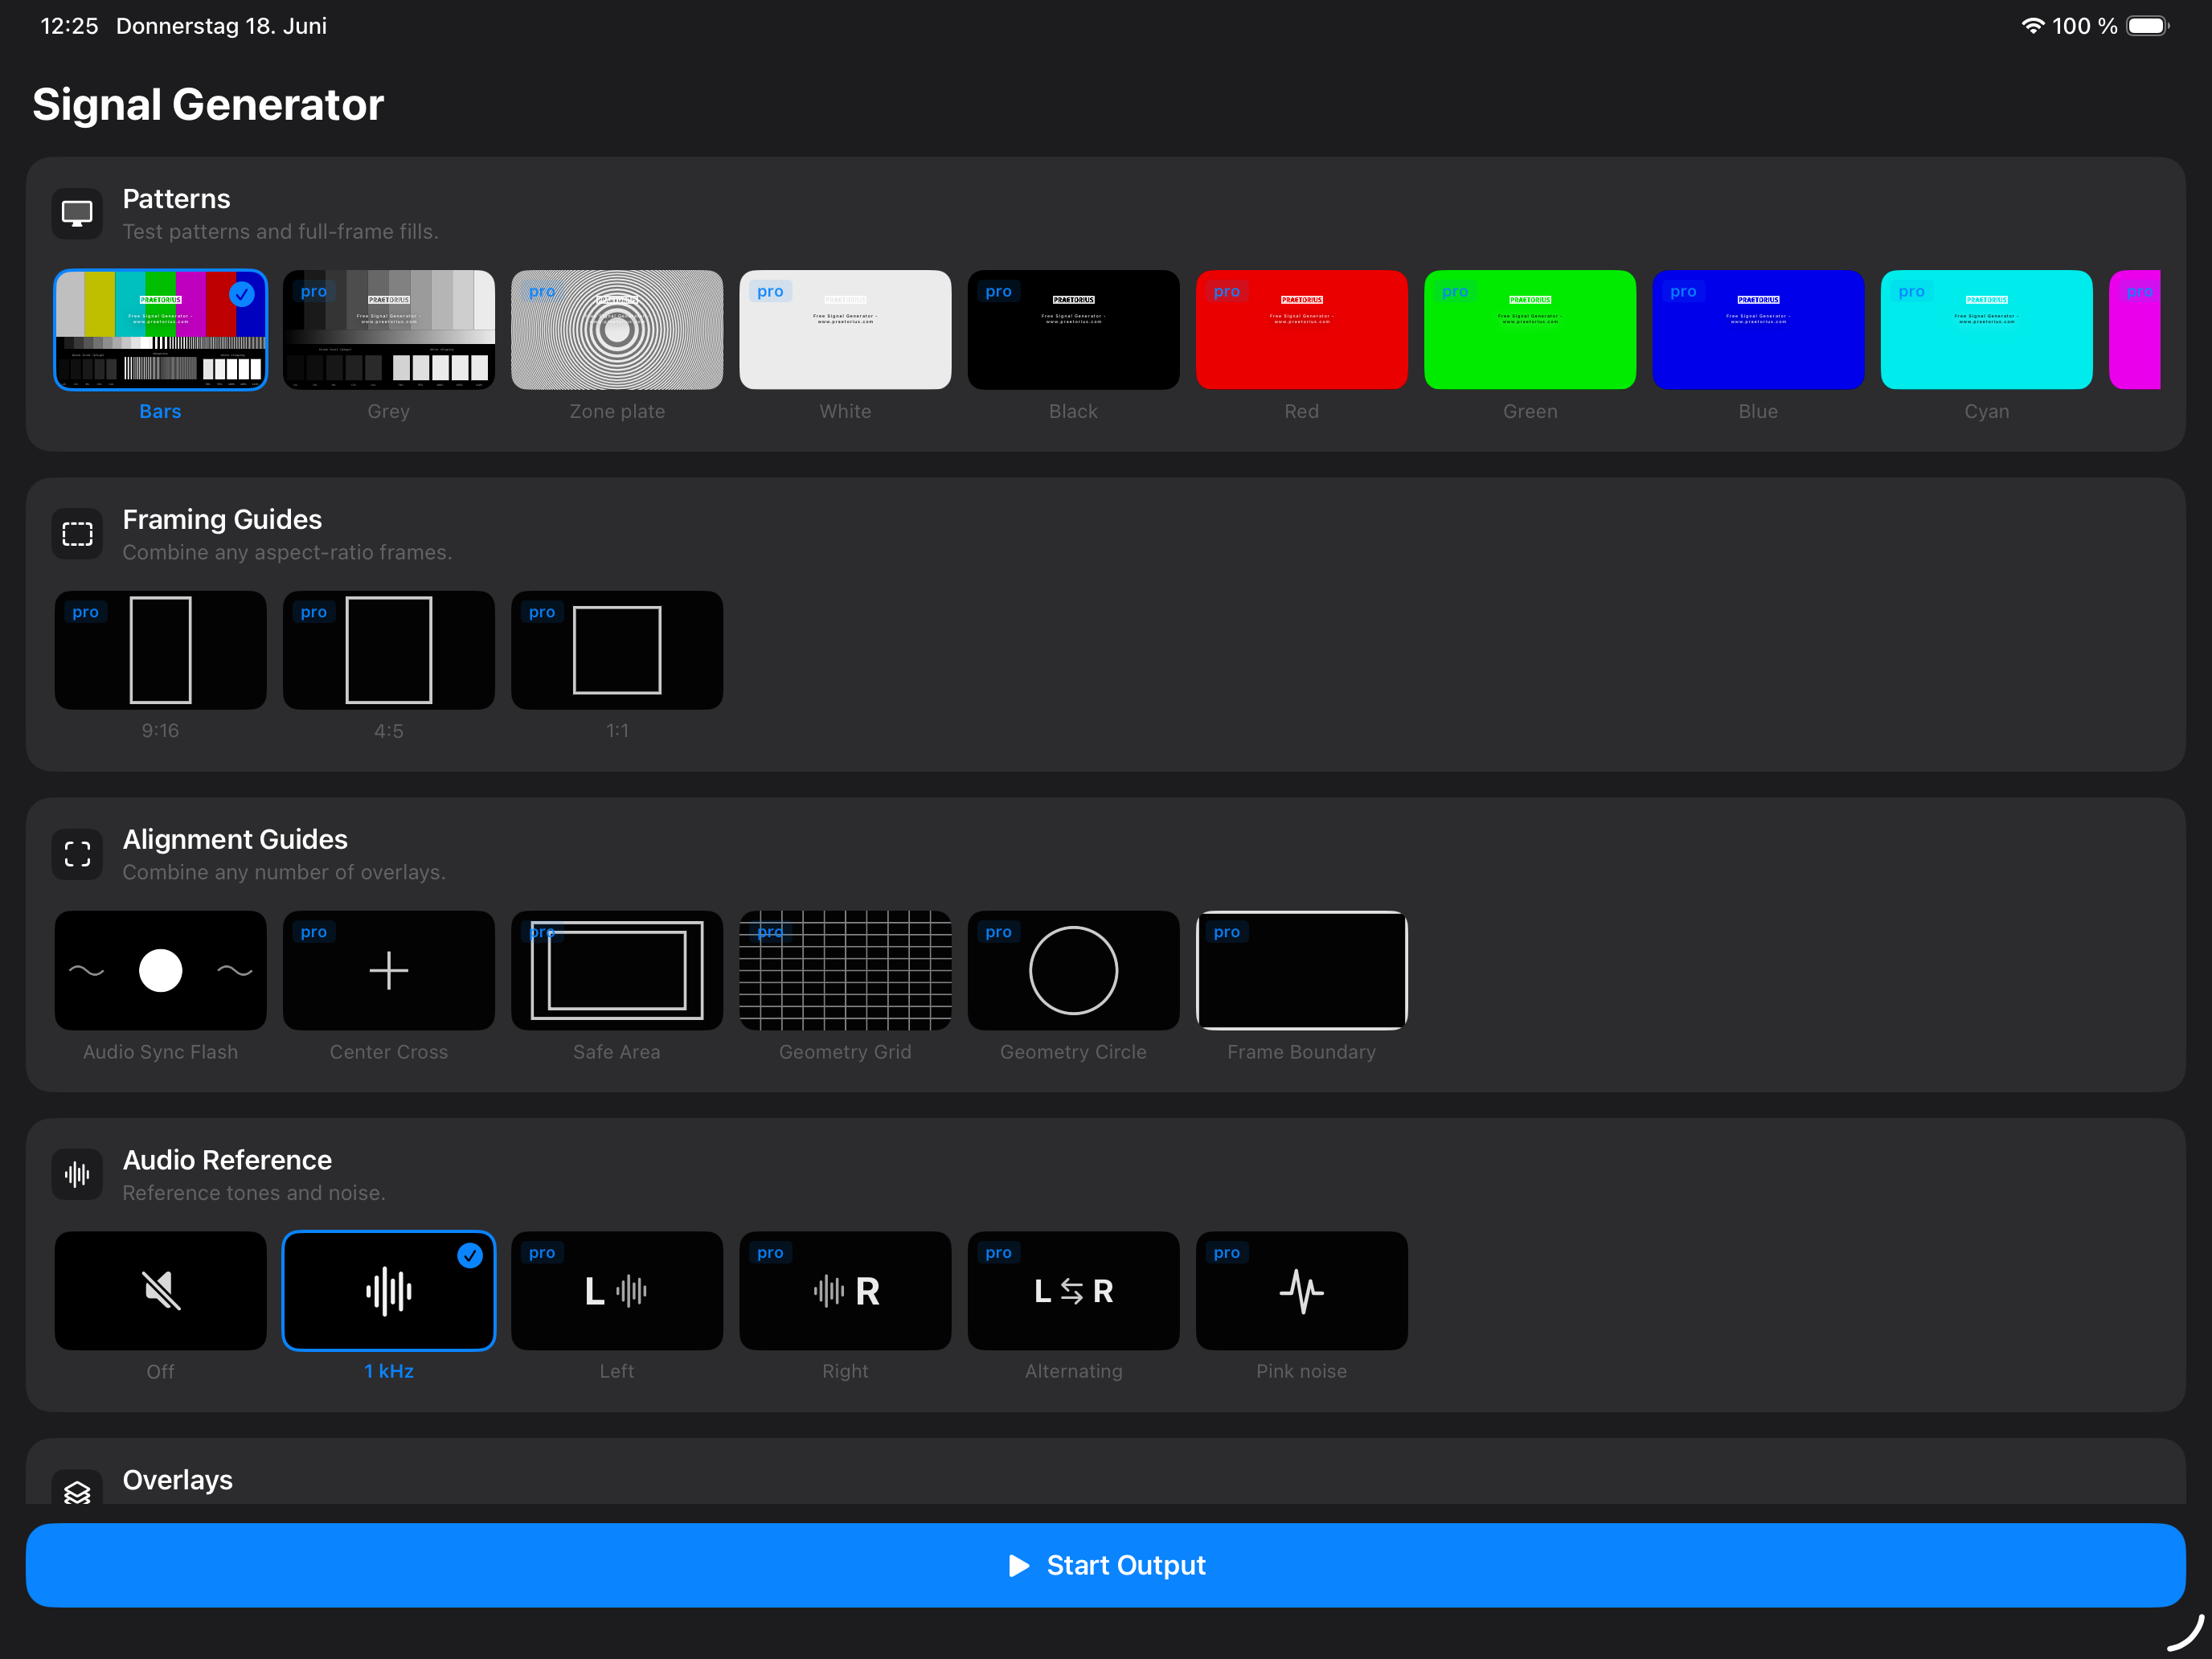This screenshot has width=2212, height=1659.
Task: Click the pro badge on Center Cross
Action: click(x=314, y=932)
